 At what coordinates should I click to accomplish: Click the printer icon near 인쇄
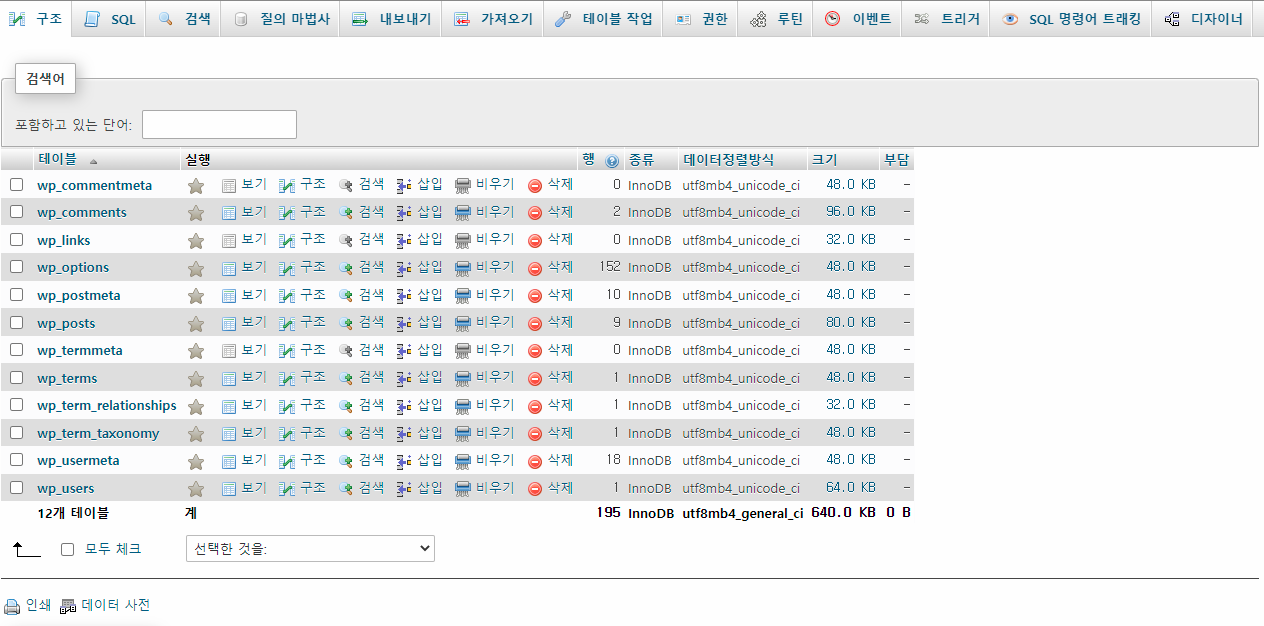coord(12,606)
